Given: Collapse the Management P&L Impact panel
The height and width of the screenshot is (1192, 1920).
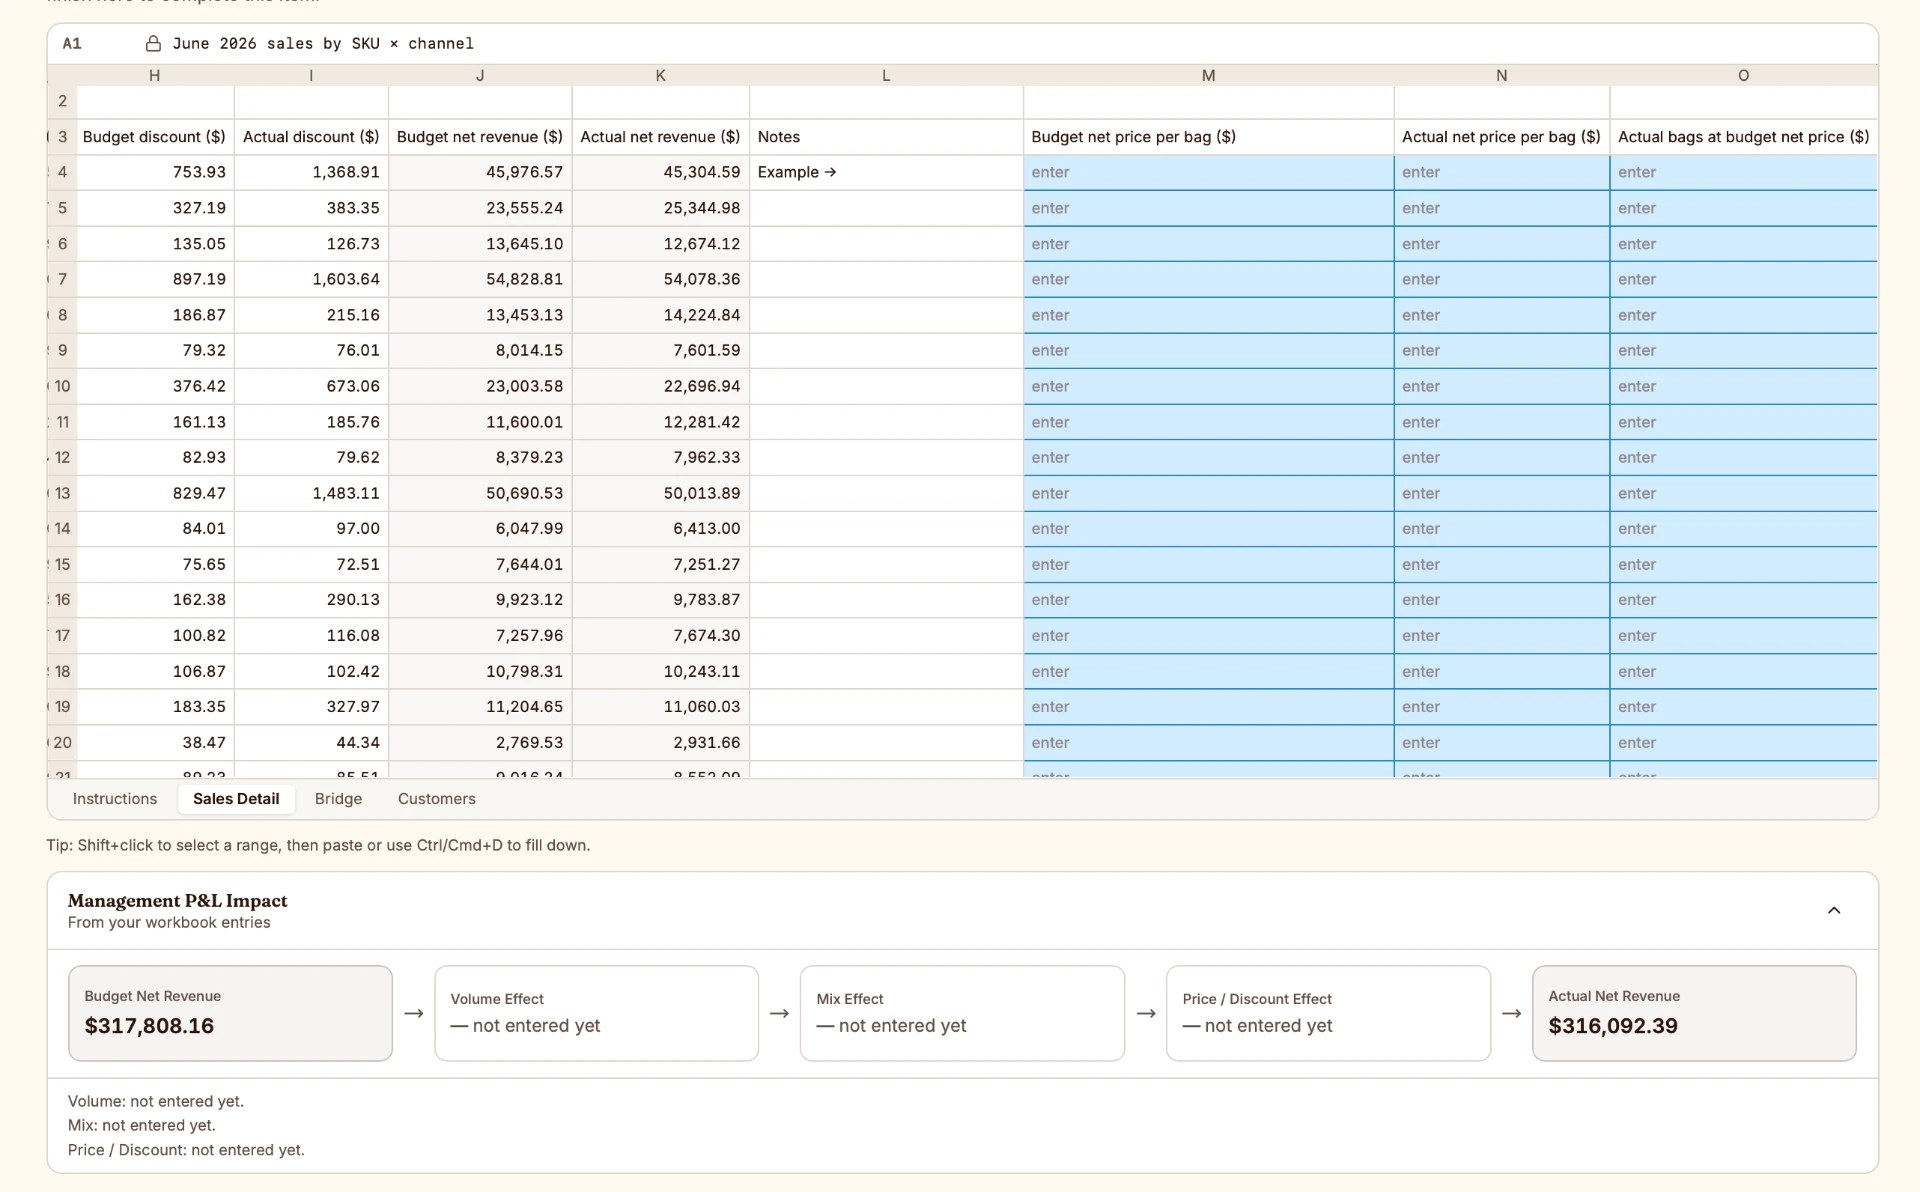Looking at the screenshot, I should [x=1833, y=910].
